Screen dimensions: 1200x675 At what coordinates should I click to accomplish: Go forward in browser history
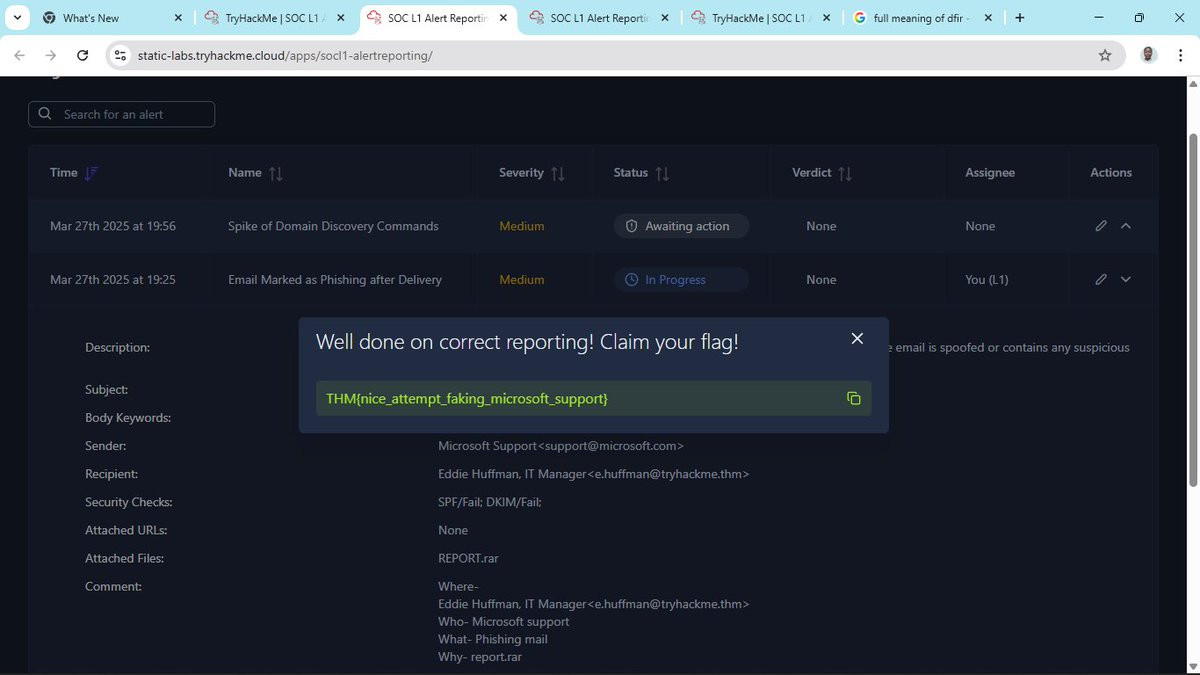click(51, 56)
